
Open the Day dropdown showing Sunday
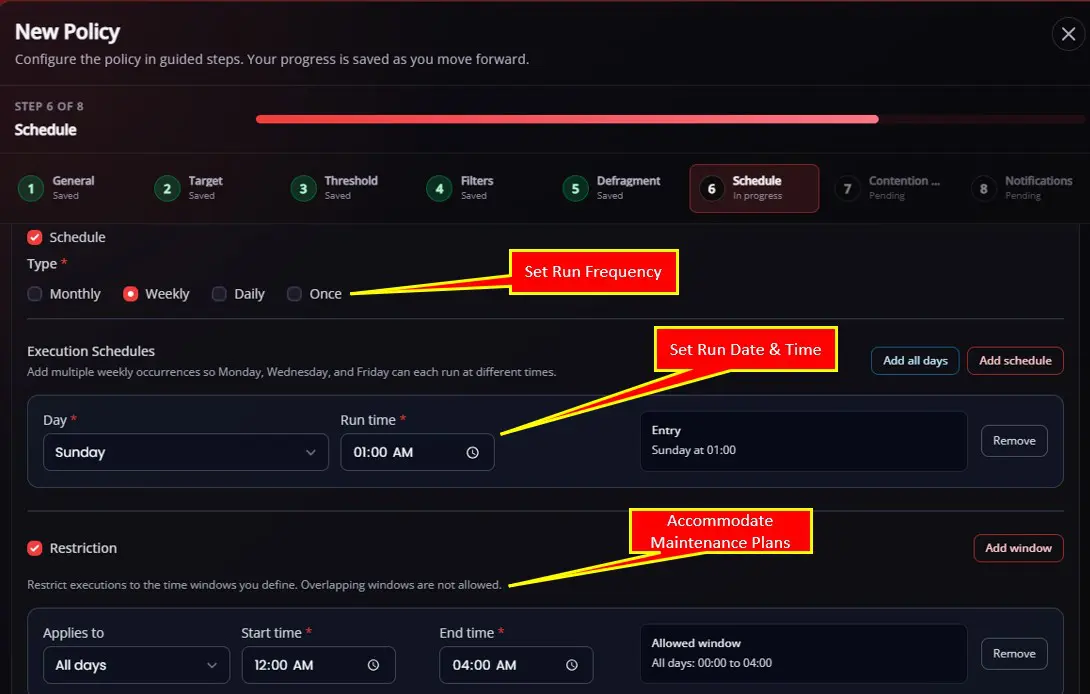click(x=186, y=452)
